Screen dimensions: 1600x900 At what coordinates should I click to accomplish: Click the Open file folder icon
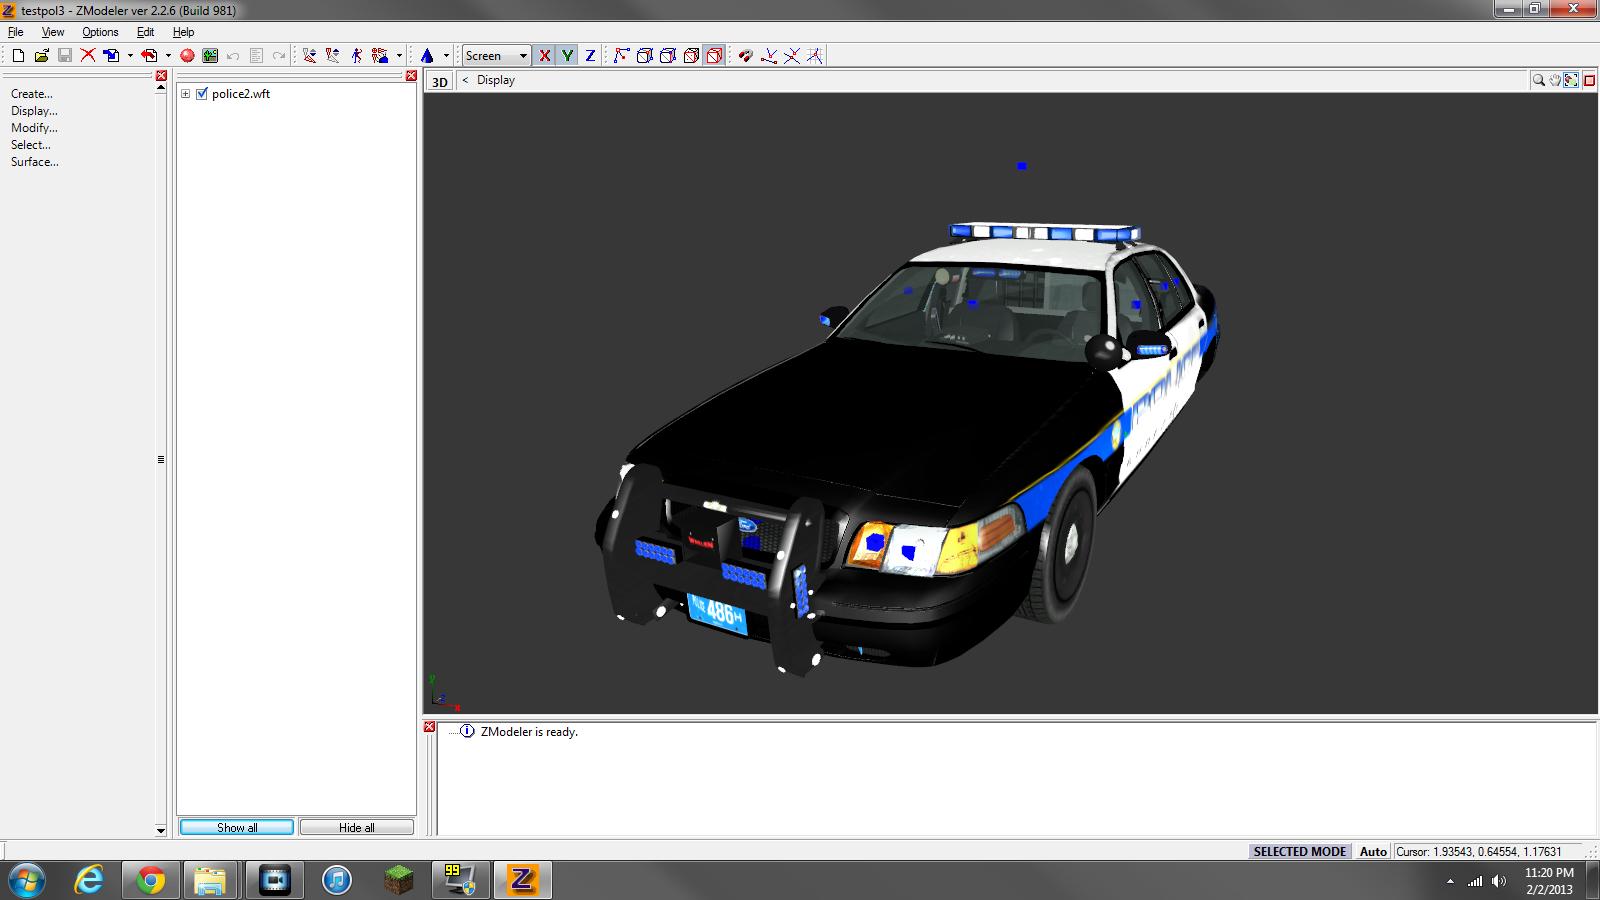coord(41,56)
